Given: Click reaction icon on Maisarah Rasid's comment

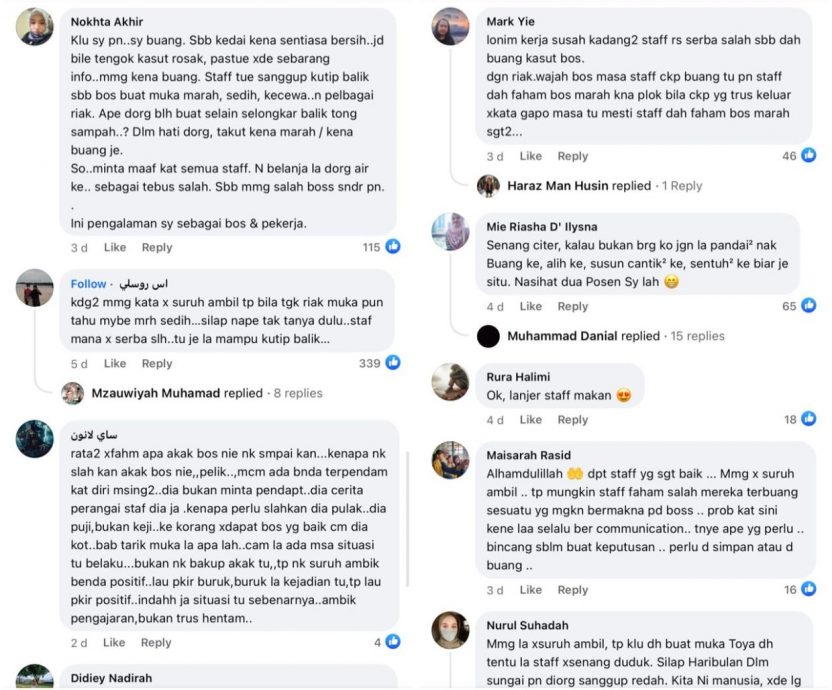Looking at the screenshot, I should (x=808, y=589).
